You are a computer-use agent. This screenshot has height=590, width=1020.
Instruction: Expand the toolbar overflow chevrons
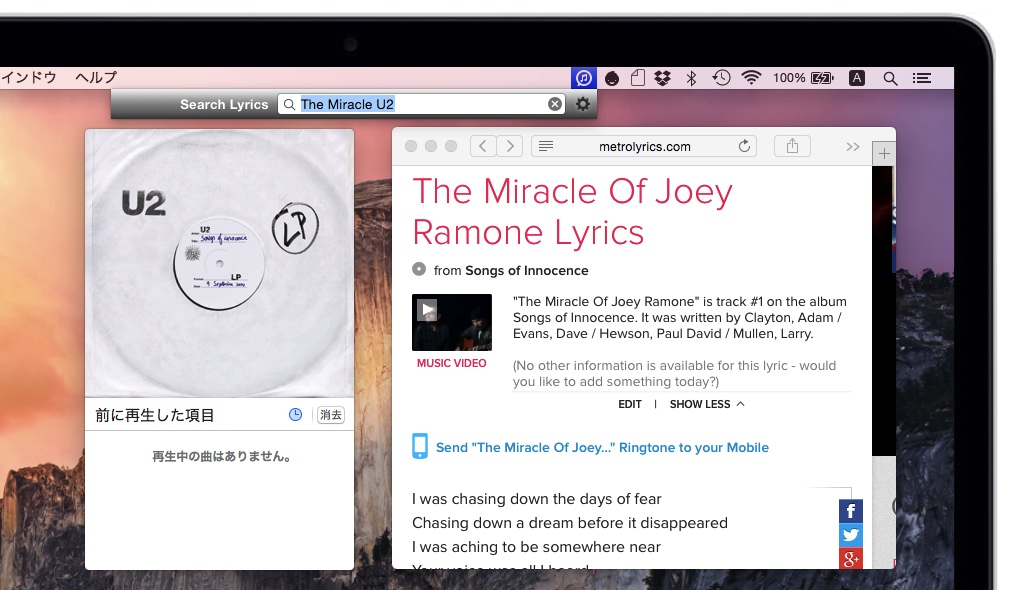[x=853, y=146]
